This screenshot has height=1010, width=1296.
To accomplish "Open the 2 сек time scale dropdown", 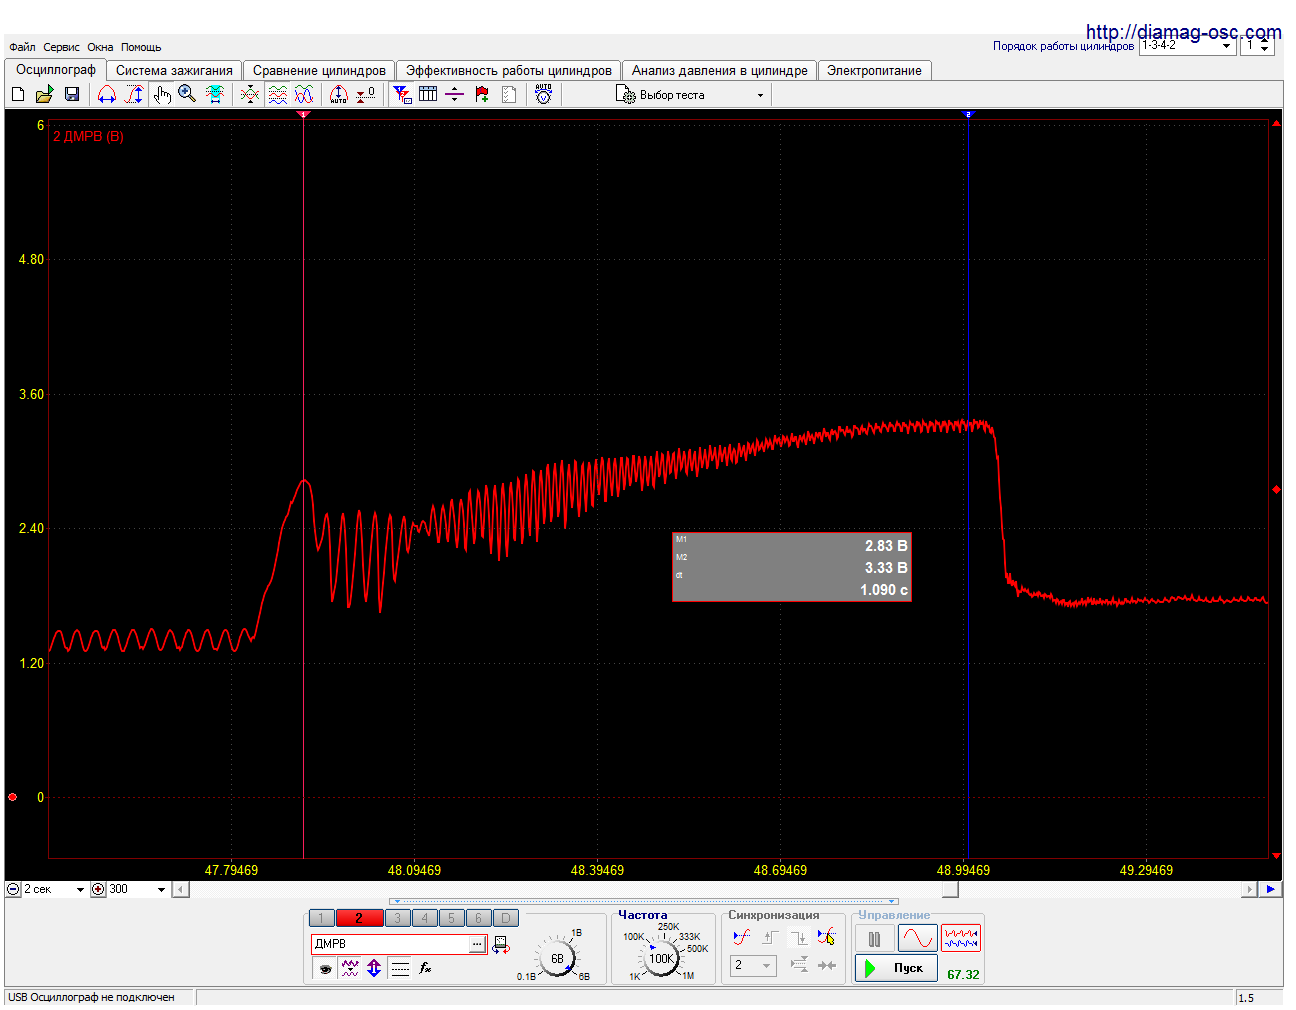I will pos(54,889).
